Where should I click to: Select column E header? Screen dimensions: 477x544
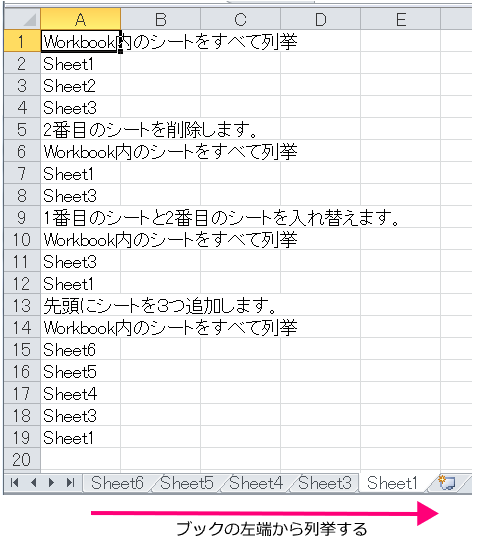click(x=401, y=19)
